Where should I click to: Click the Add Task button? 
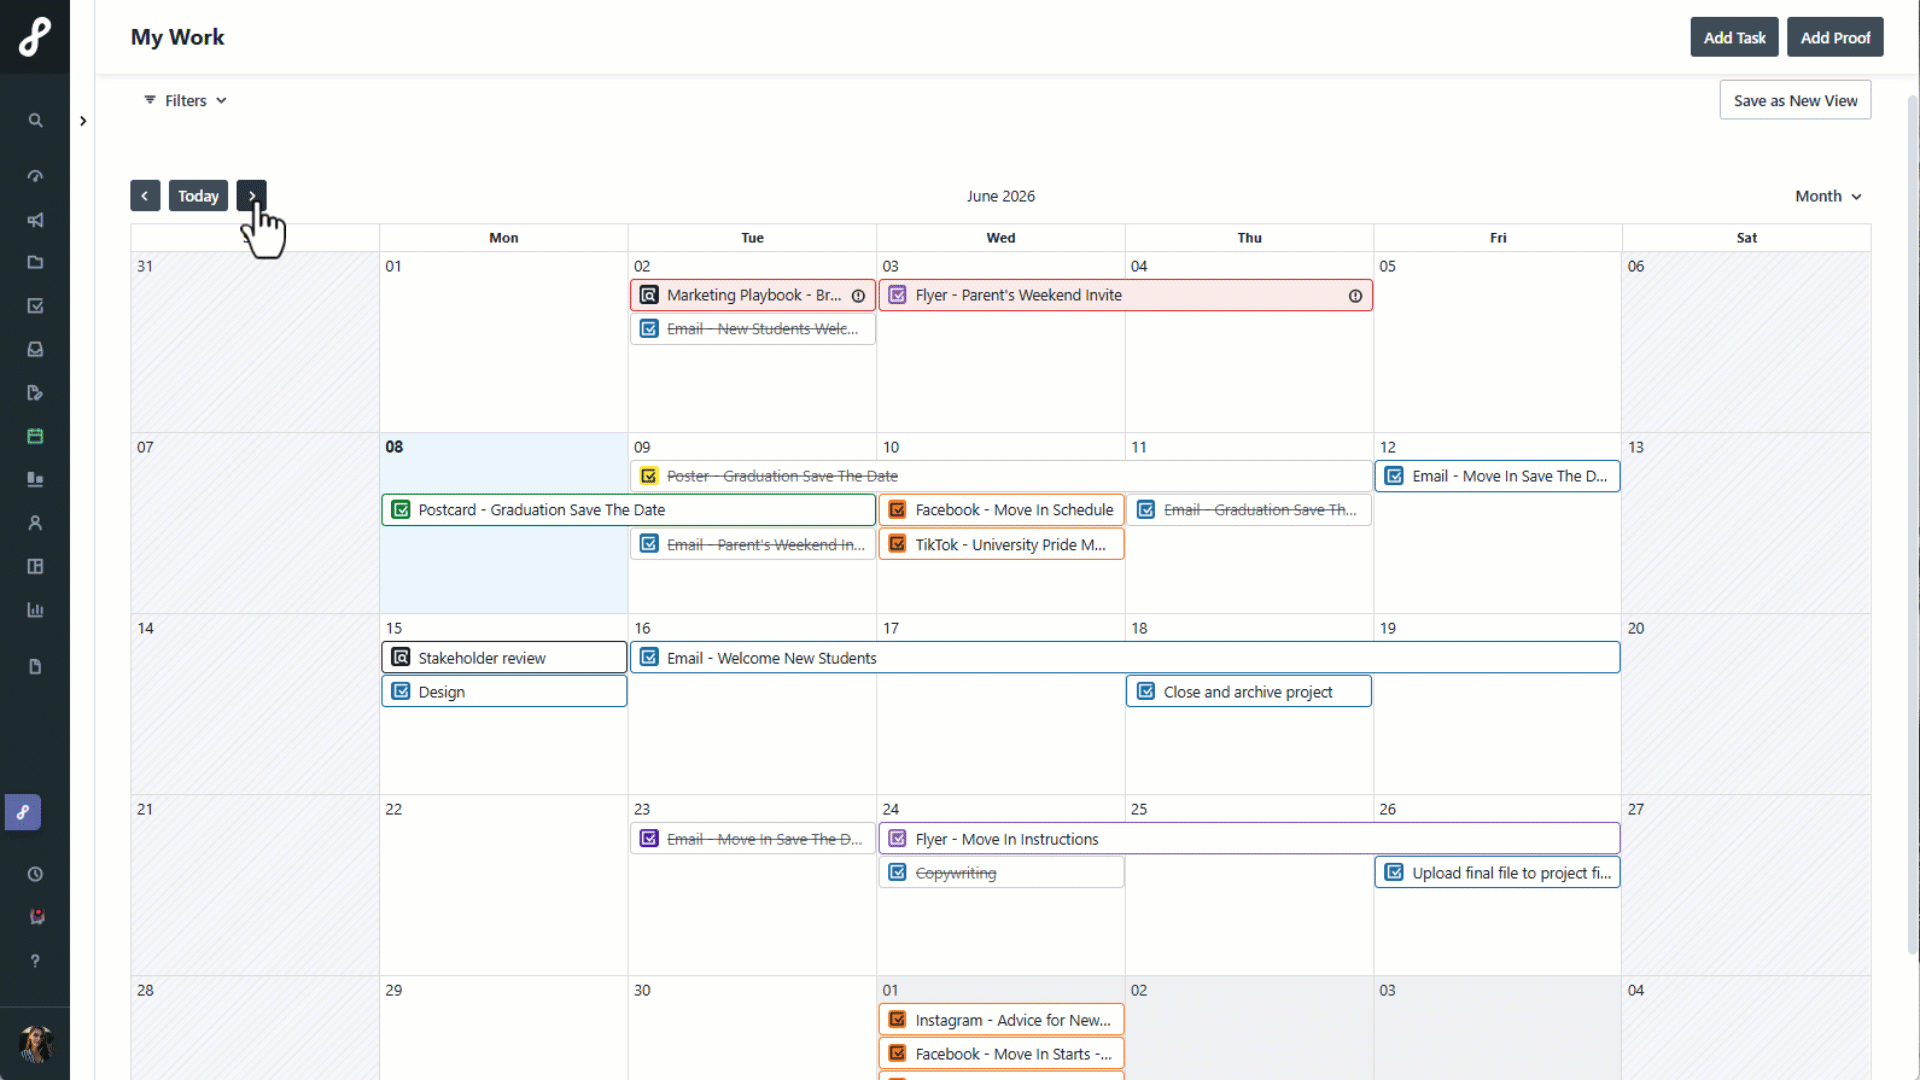1734,37
